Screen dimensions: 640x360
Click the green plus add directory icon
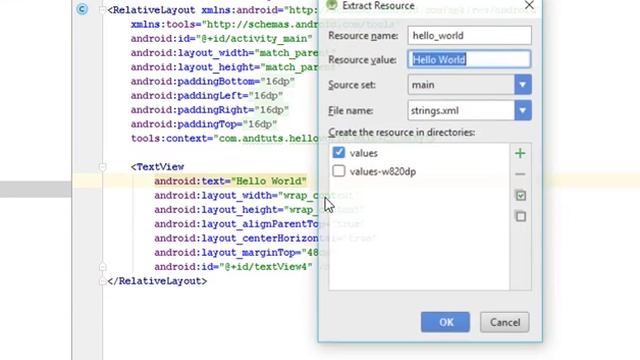[x=520, y=153]
